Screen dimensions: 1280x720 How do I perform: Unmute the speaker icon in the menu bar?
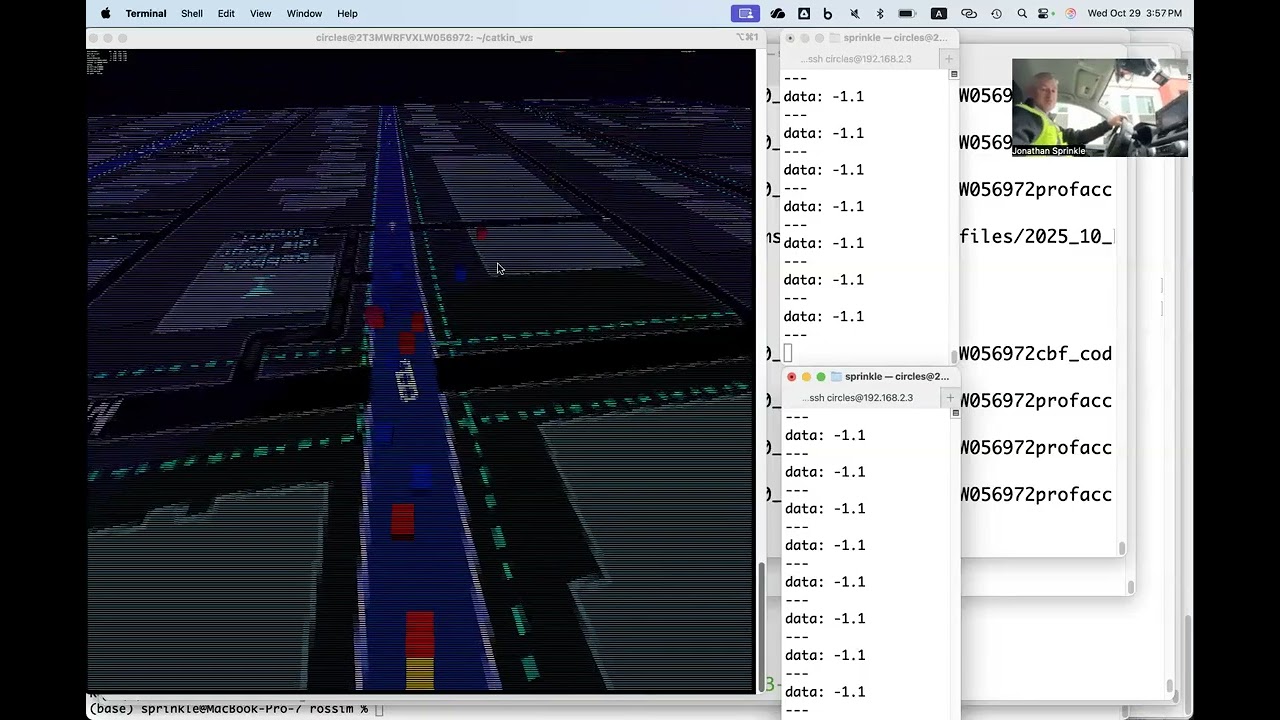click(855, 13)
